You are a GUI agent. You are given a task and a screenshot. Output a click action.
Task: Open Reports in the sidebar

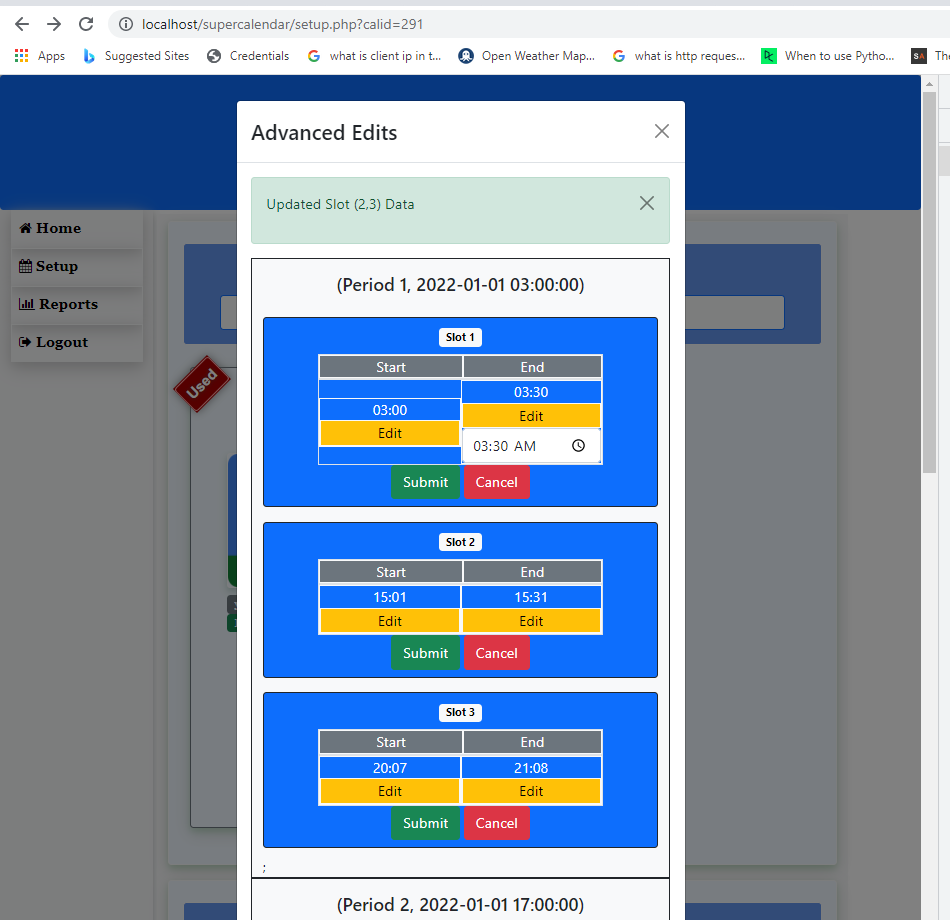click(76, 304)
